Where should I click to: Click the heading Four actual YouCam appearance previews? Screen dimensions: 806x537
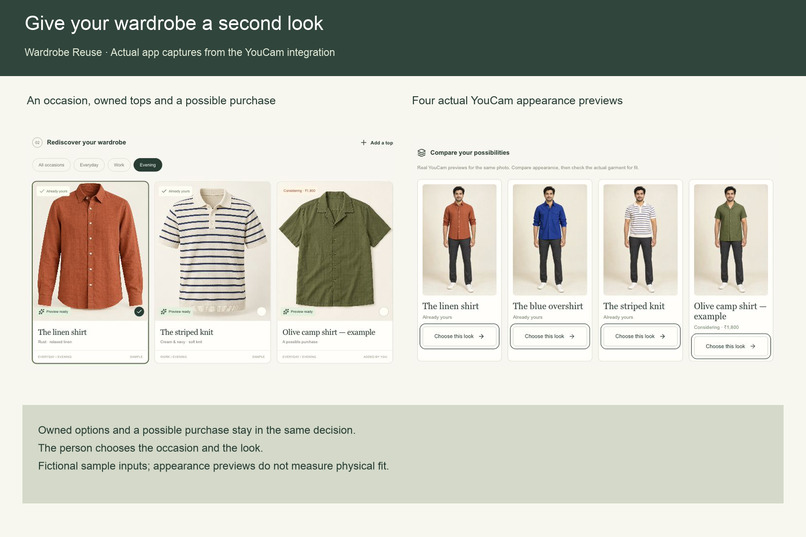click(x=517, y=101)
